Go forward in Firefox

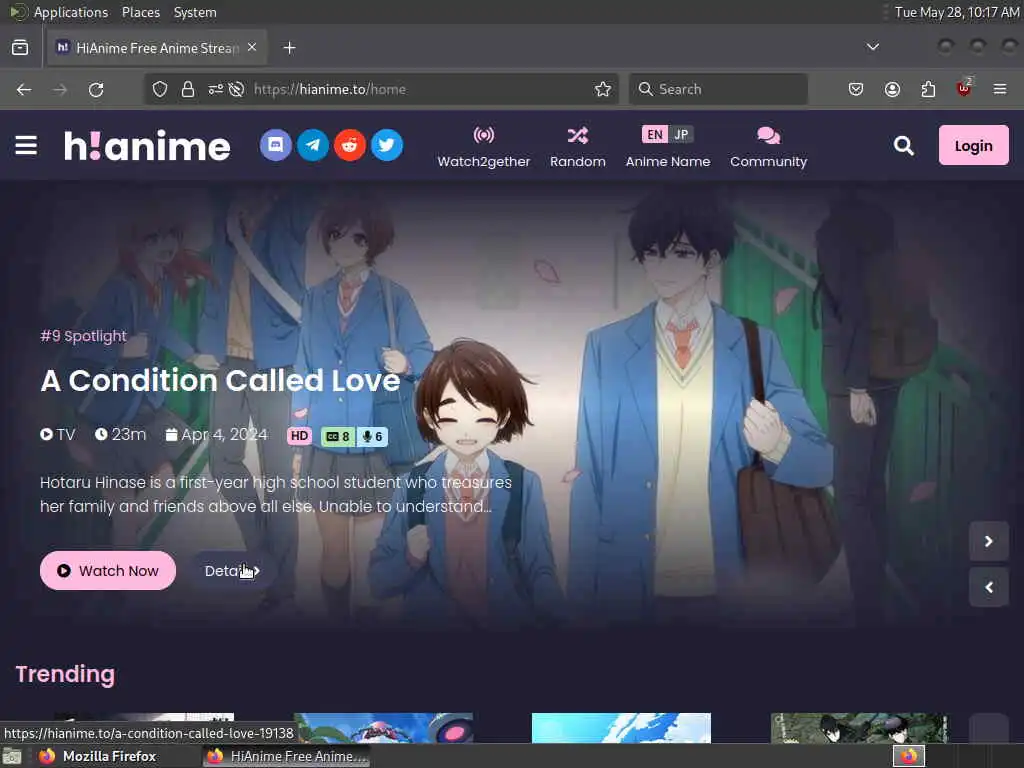tap(60, 89)
